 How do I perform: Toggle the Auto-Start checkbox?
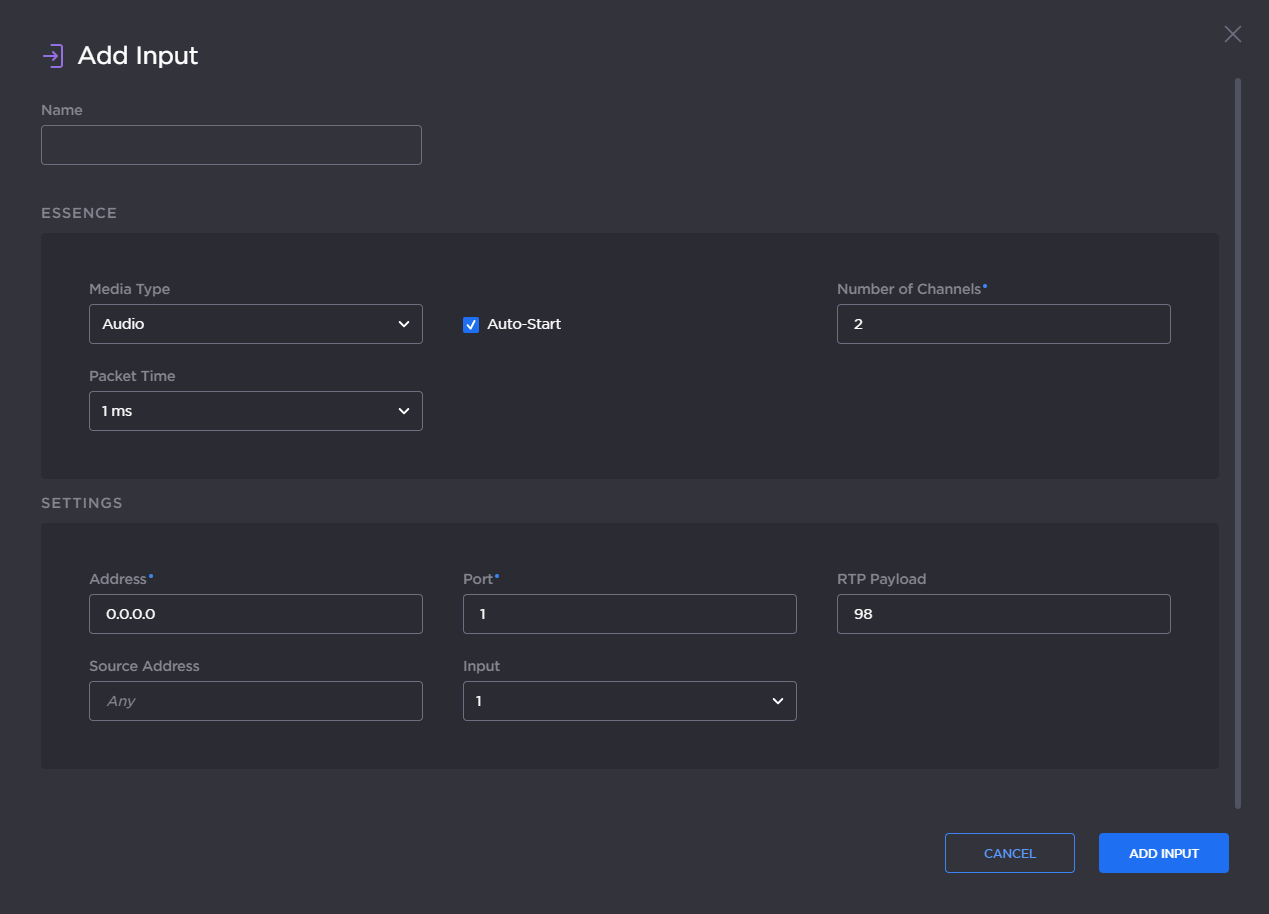pos(471,324)
